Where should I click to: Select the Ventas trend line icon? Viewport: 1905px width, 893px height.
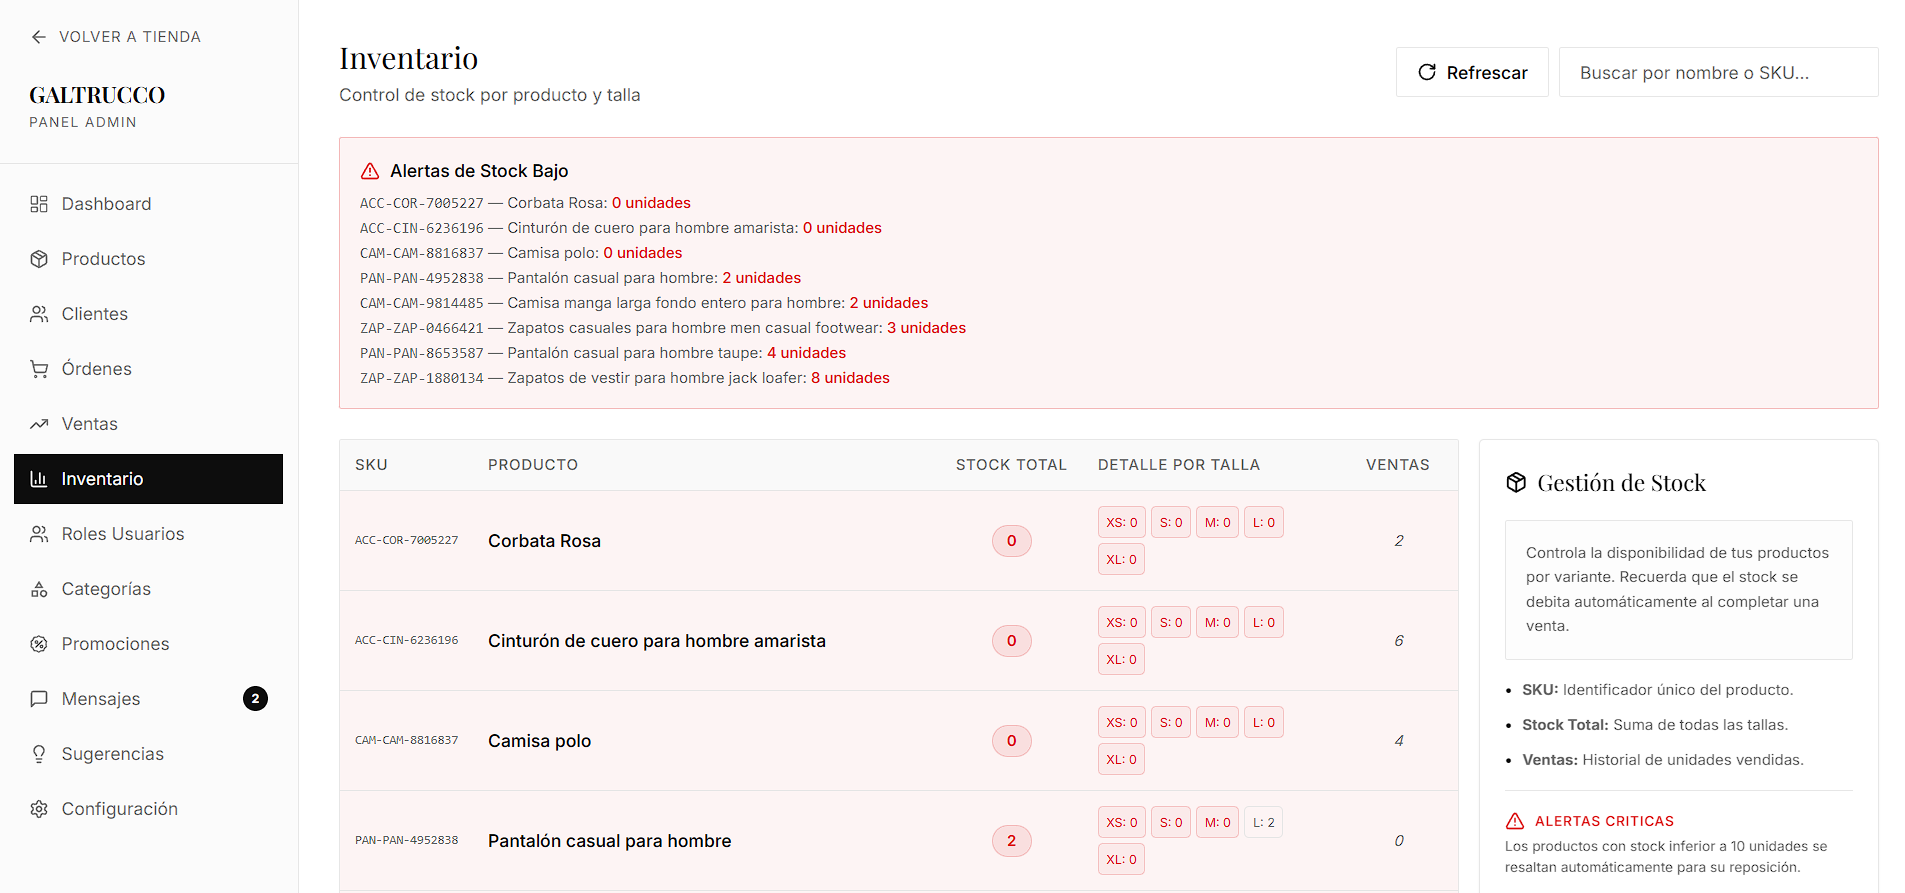coord(39,424)
